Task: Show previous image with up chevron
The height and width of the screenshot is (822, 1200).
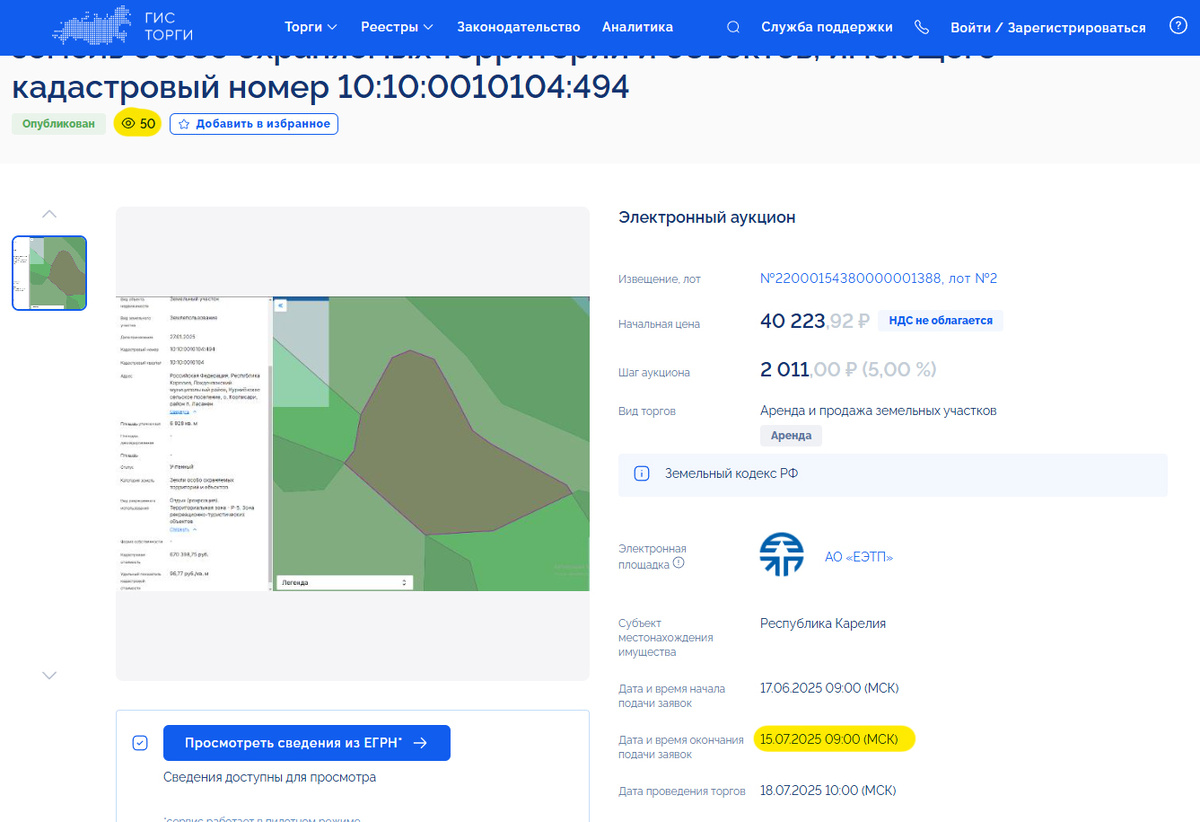Action: (49, 214)
